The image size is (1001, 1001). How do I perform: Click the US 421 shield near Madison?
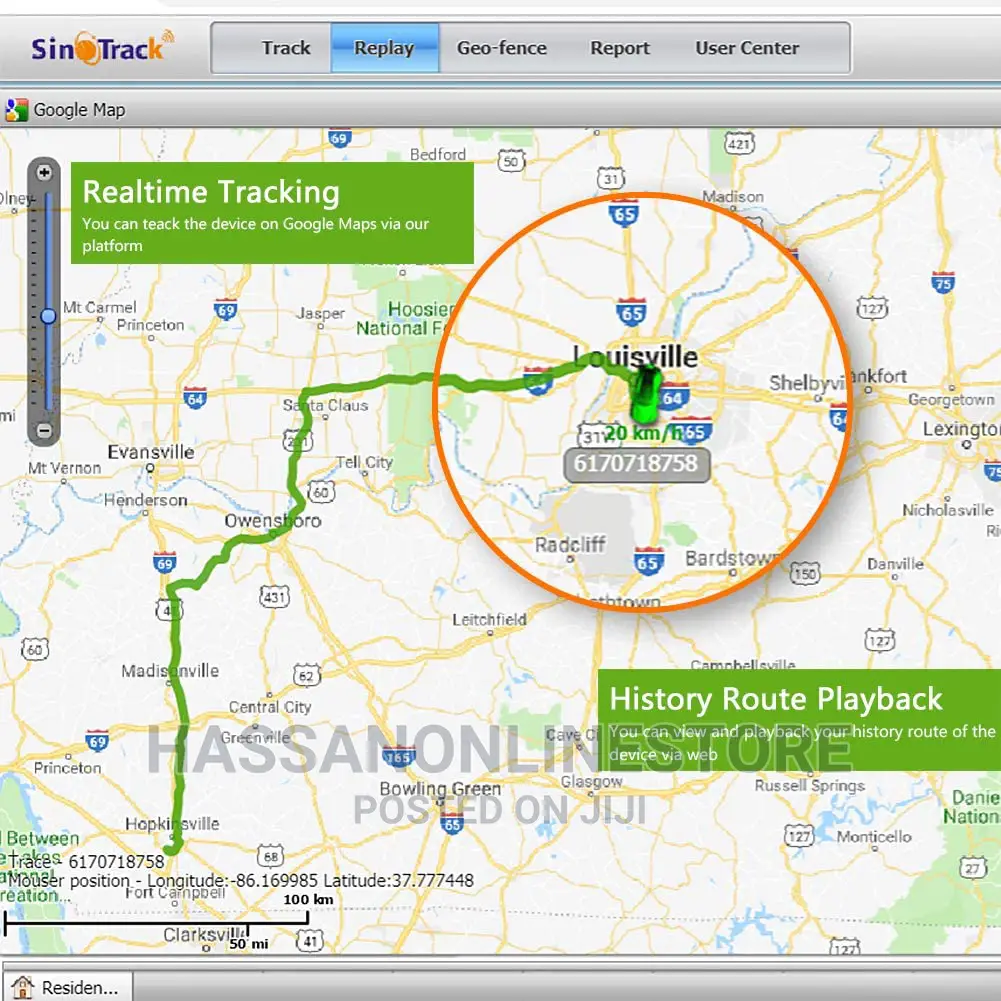(x=739, y=144)
